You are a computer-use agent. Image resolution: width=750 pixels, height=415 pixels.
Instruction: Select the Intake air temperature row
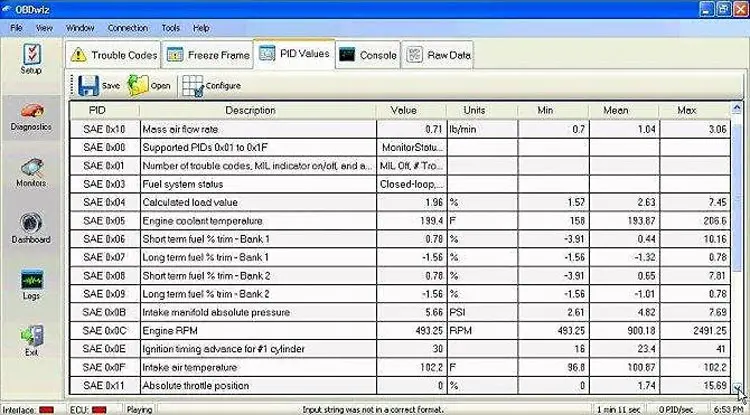click(400, 367)
